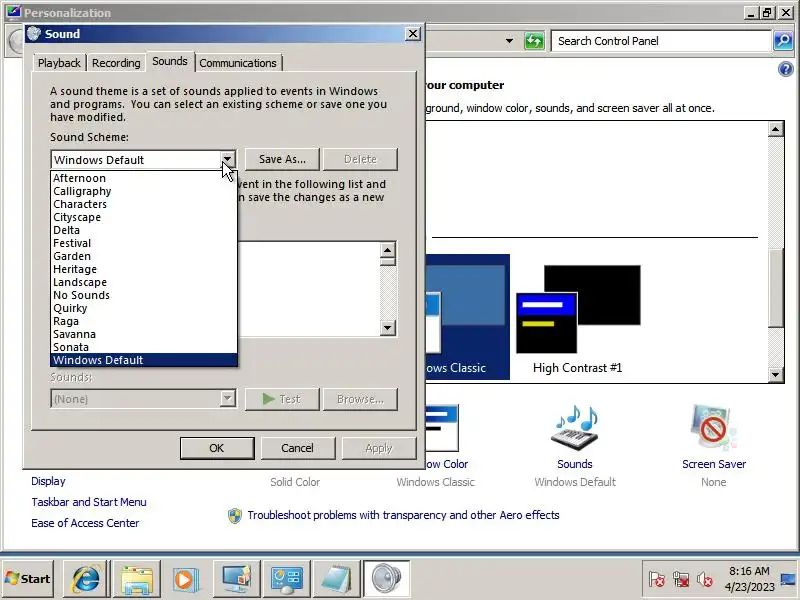Click the Search Control Panel field

[x=661, y=41]
